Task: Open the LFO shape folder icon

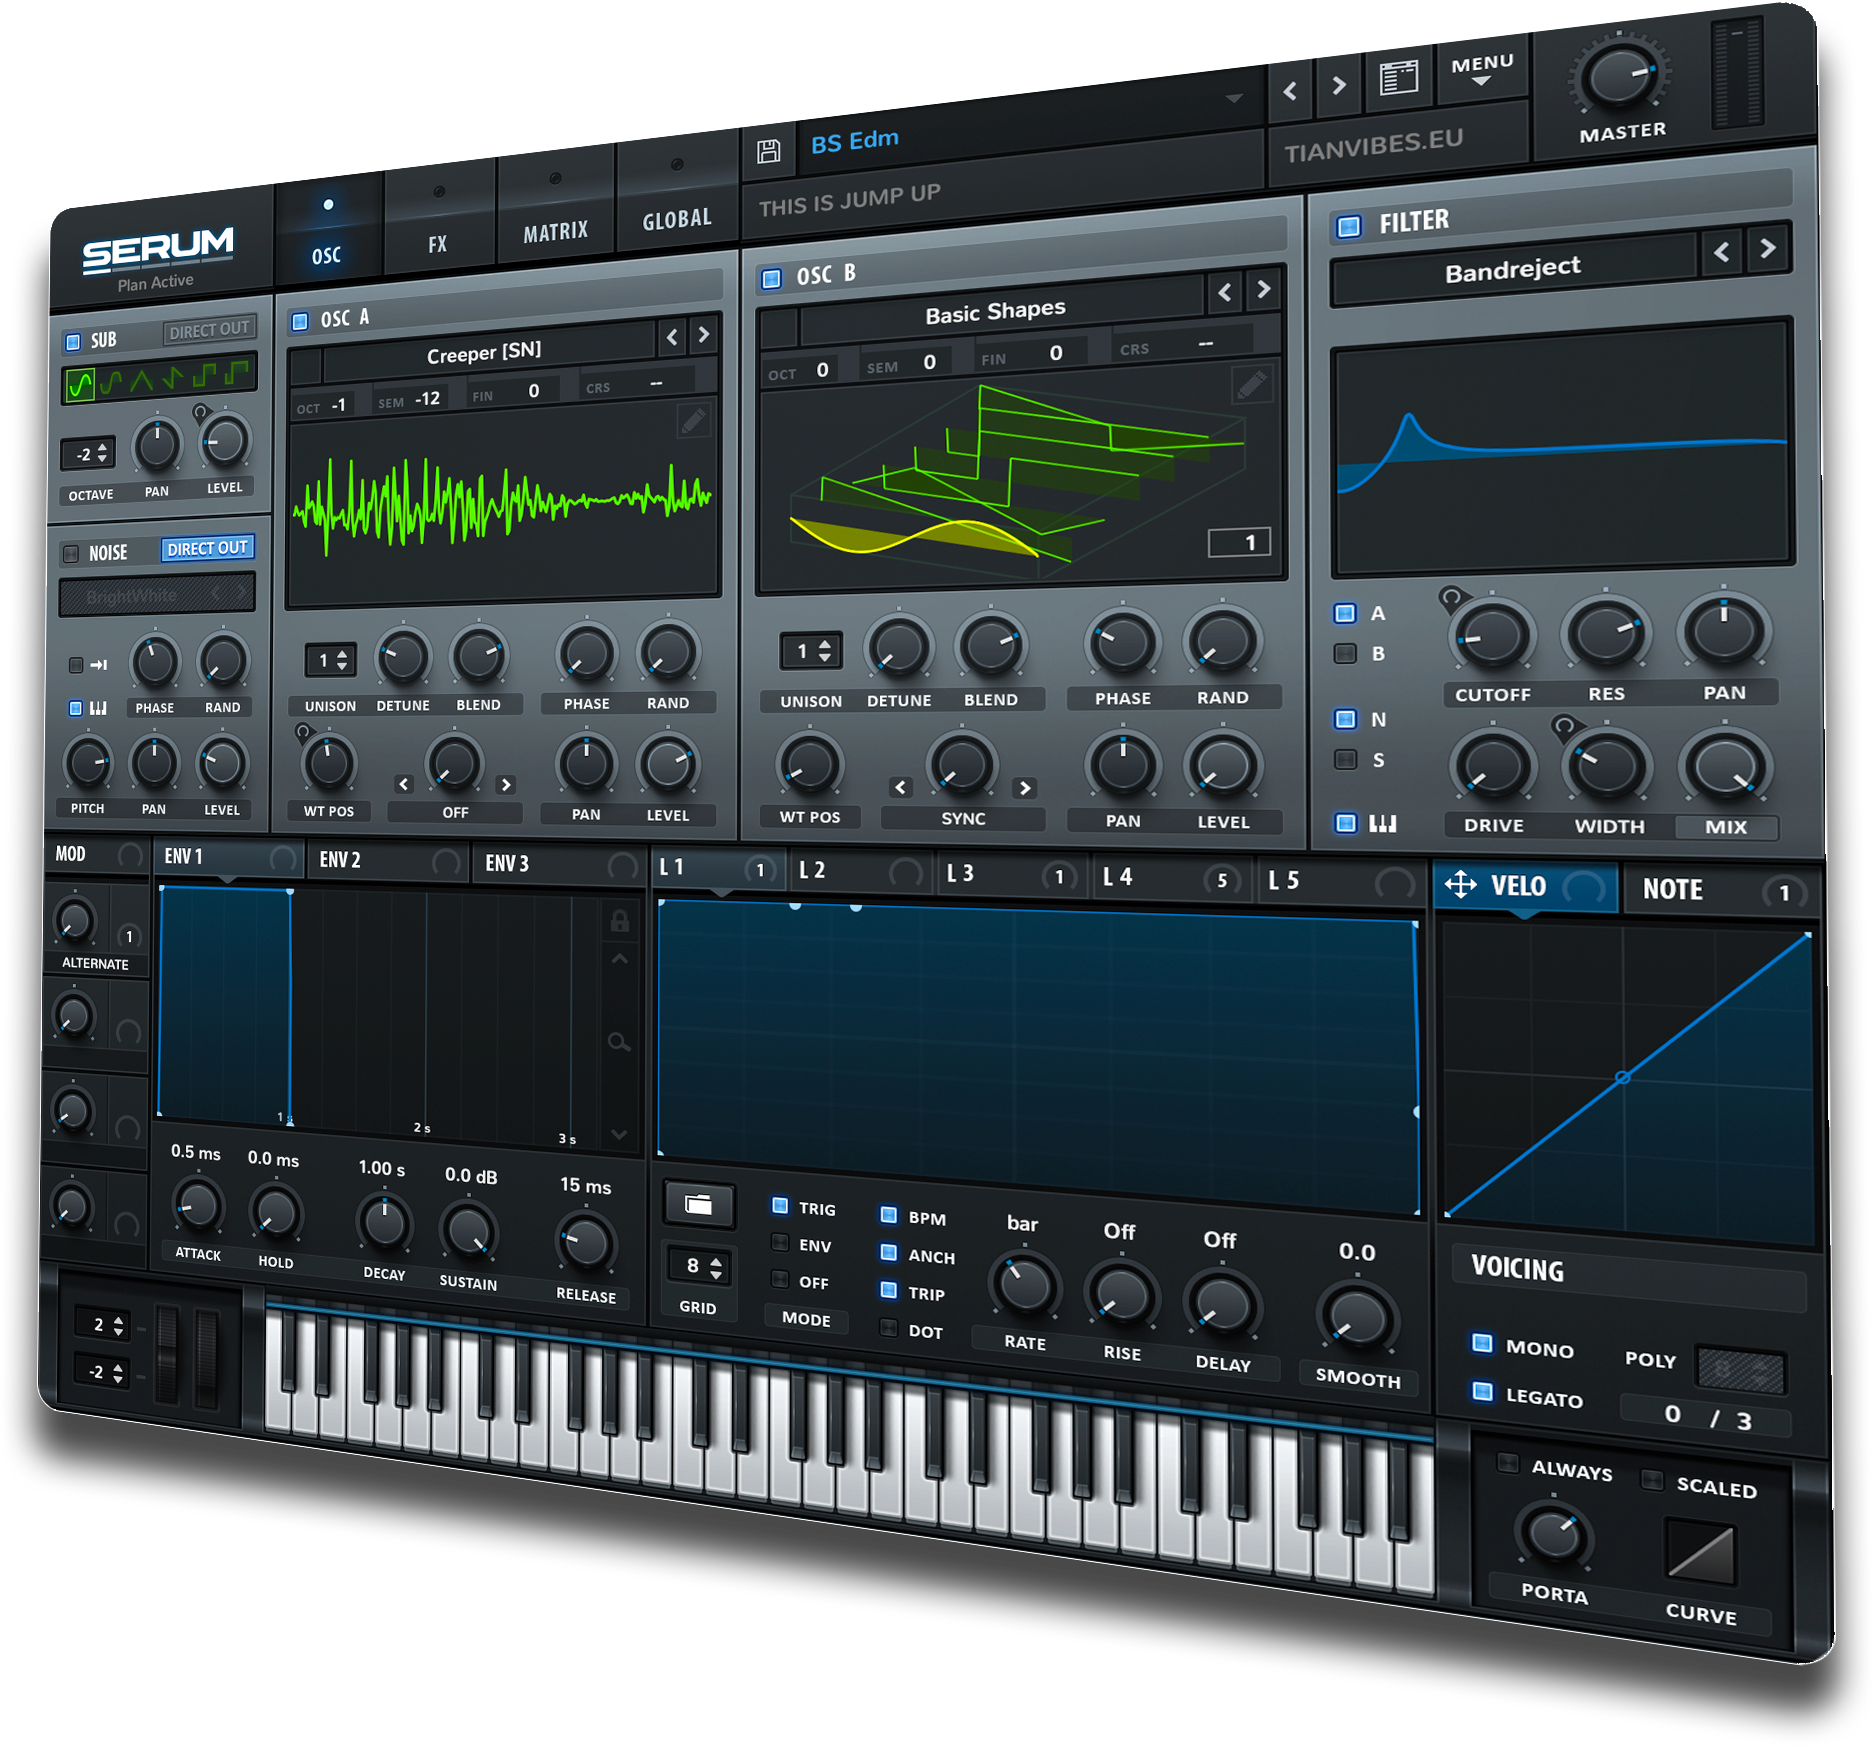Action: tap(698, 1205)
